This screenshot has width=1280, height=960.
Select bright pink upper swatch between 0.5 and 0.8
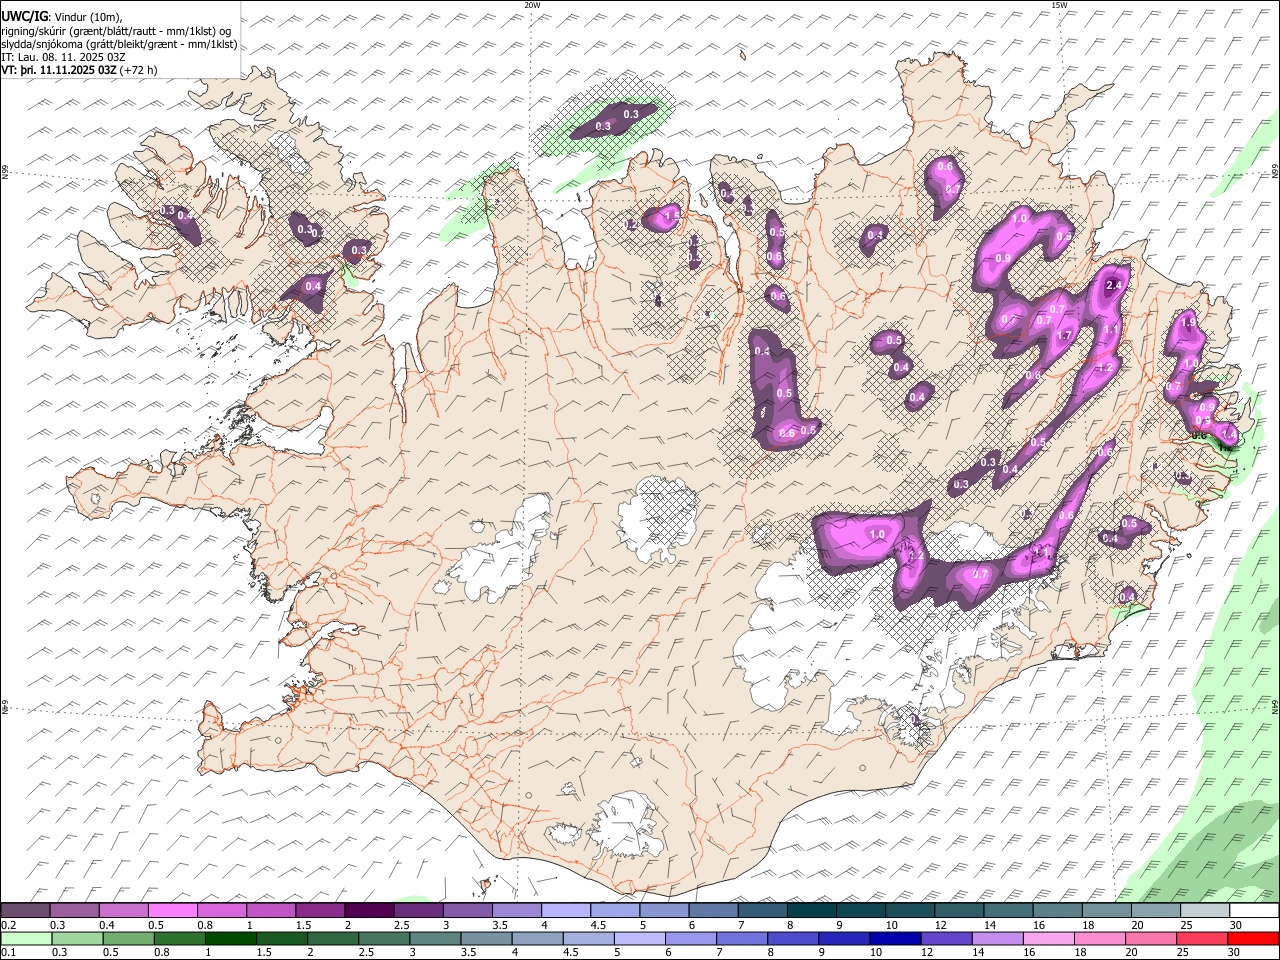172,911
